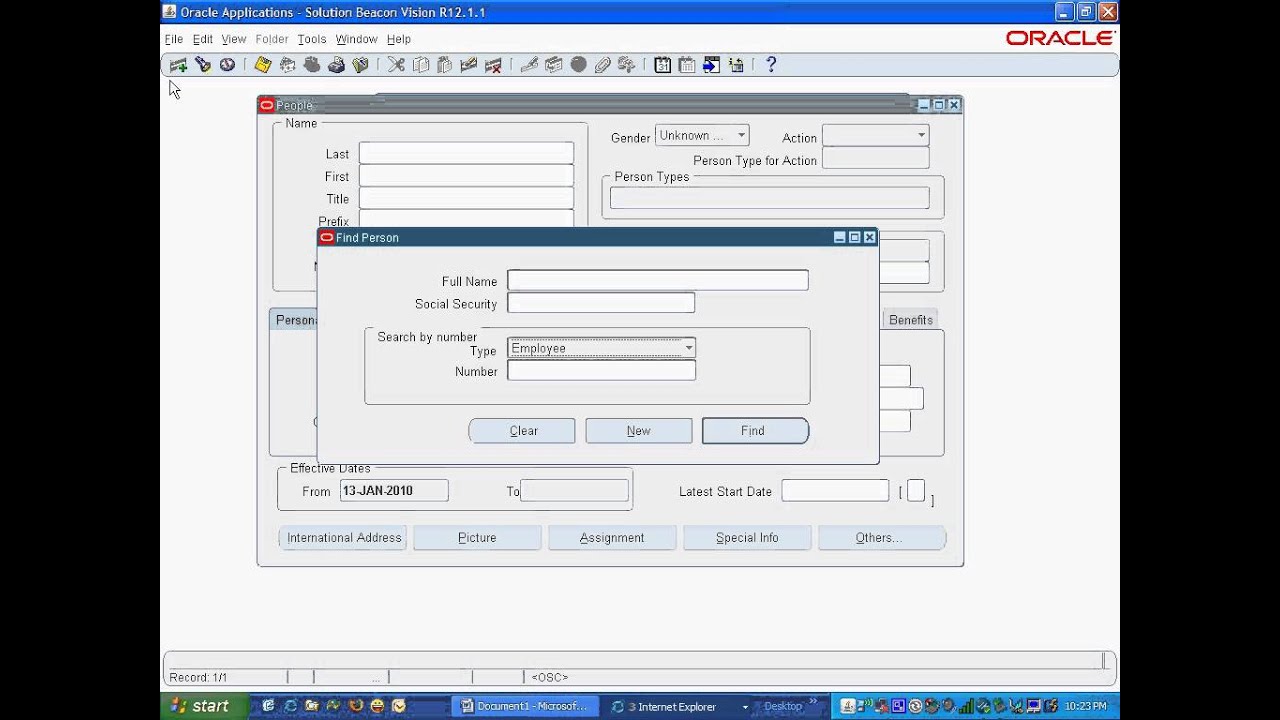
Task: Open the View menu
Action: (x=234, y=39)
